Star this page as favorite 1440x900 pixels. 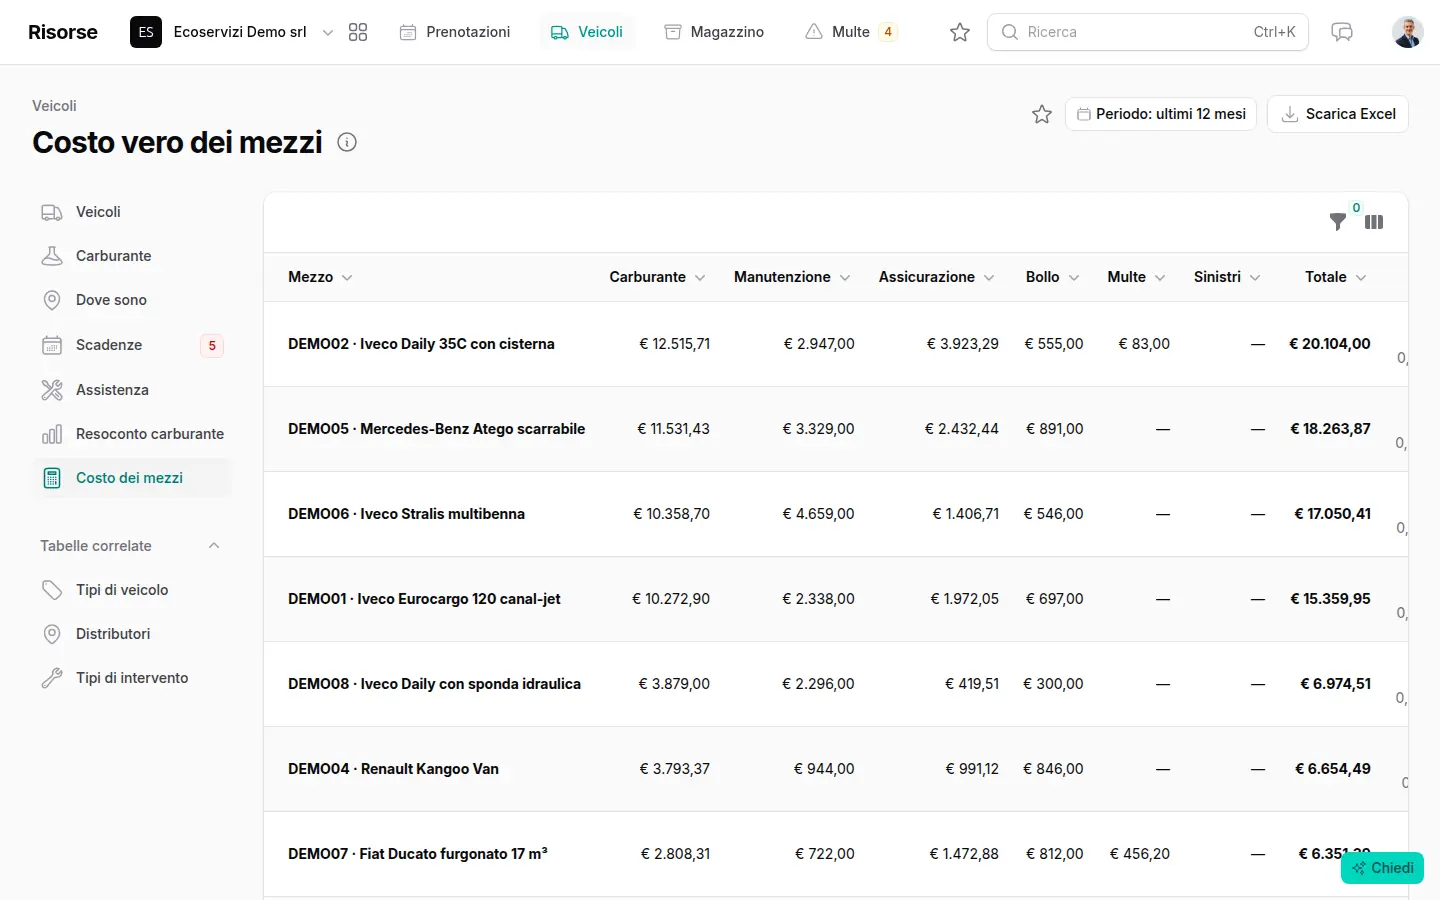click(x=1042, y=114)
